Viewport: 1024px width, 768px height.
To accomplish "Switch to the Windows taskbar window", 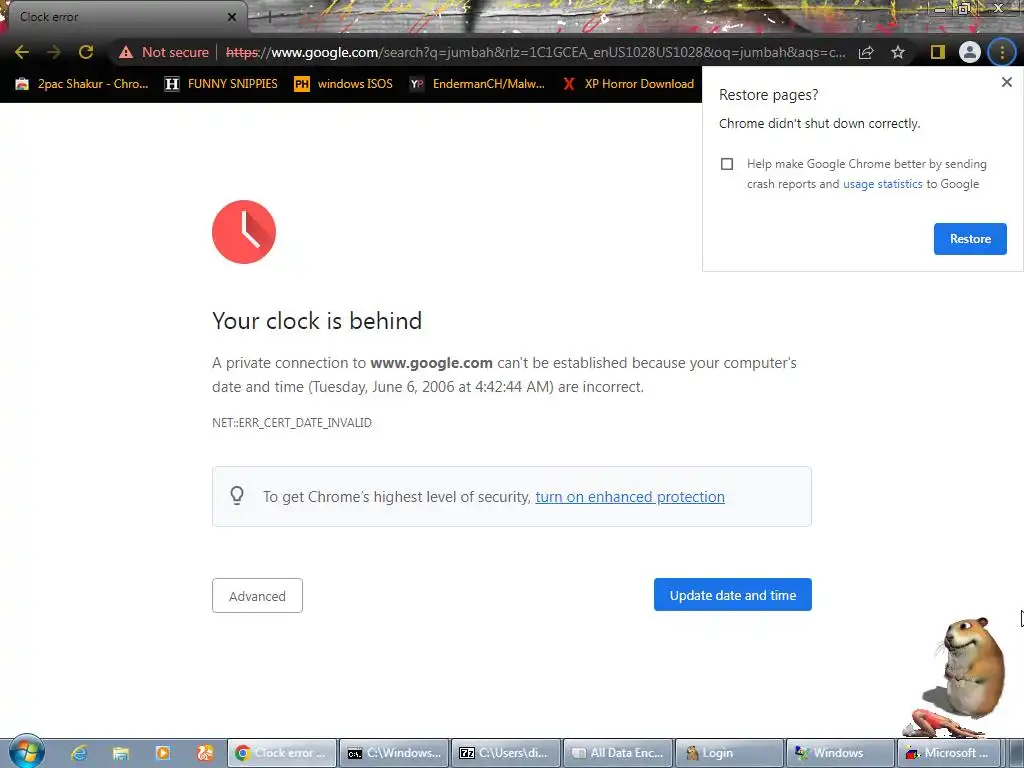I will [x=841, y=753].
